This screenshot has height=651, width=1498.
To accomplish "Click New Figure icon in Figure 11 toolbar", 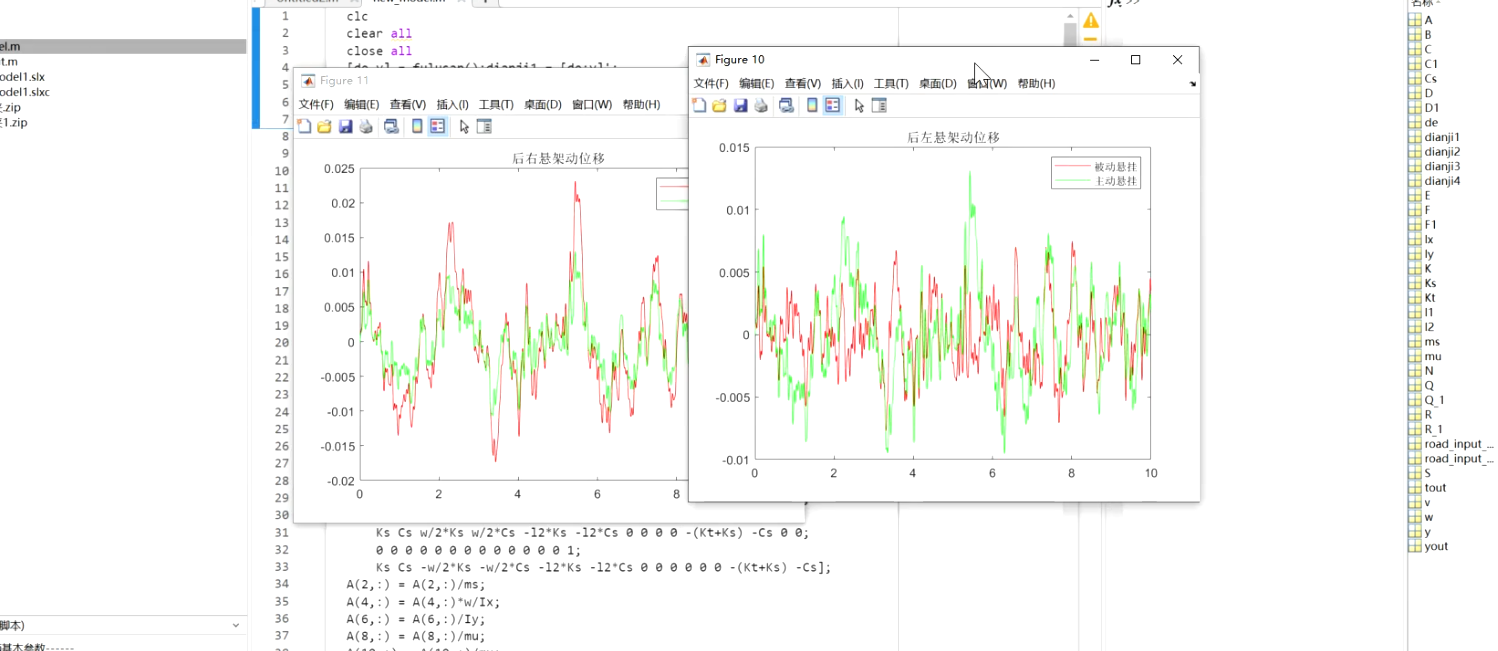I will (304, 127).
